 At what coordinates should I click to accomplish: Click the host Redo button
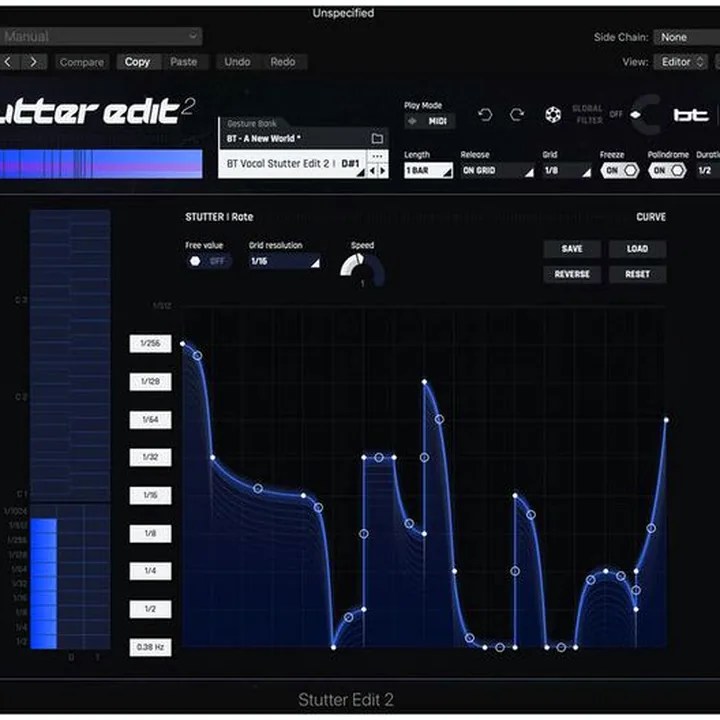click(x=283, y=62)
